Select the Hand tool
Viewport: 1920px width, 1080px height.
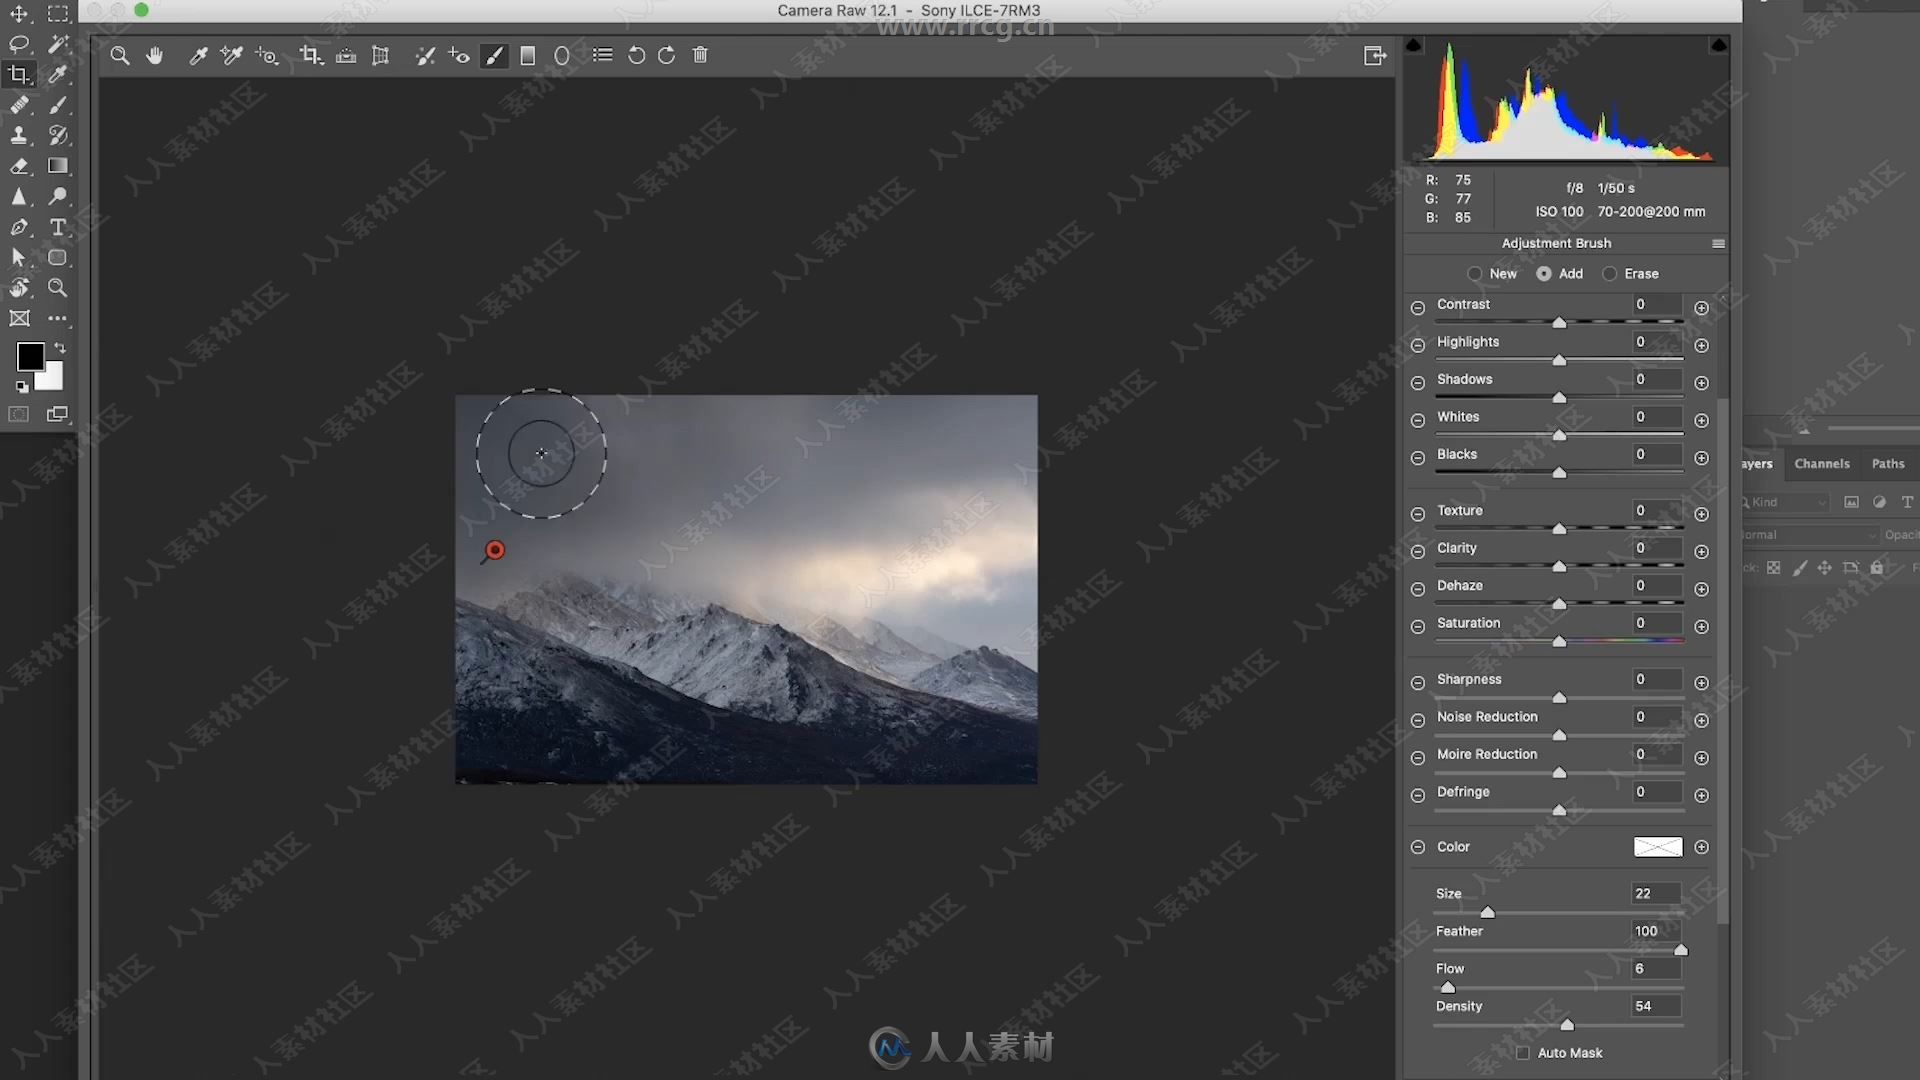click(154, 55)
